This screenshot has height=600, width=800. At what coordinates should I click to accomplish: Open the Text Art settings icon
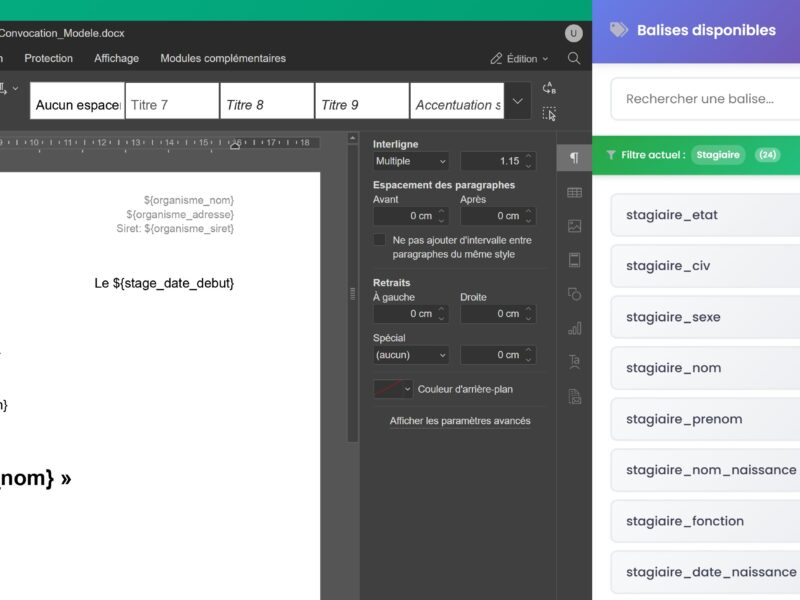574,362
